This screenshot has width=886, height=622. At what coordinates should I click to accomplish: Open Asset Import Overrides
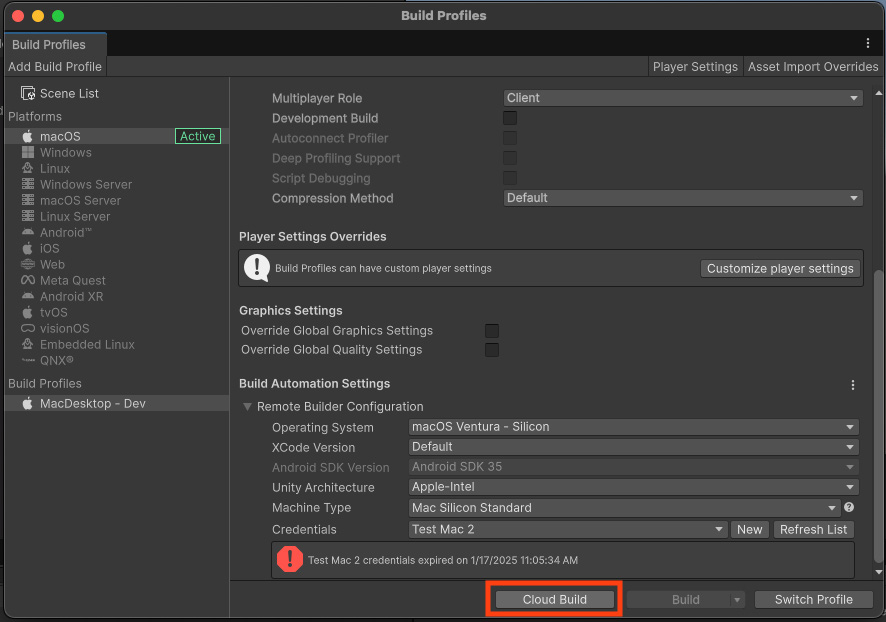tap(813, 66)
